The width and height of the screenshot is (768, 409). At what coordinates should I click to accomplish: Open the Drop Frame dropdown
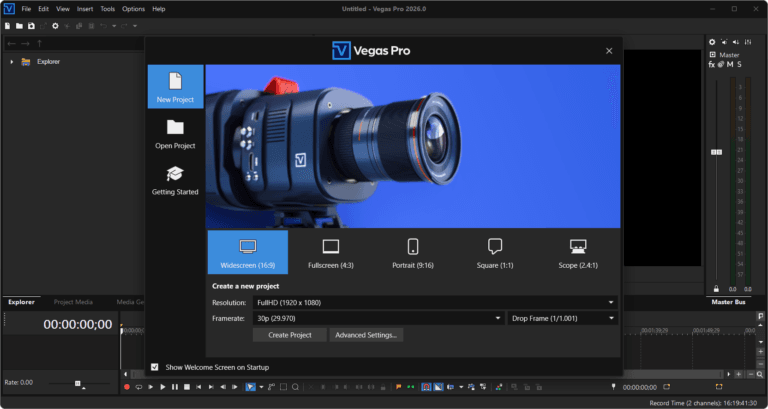pyautogui.click(x=562, y=318)
